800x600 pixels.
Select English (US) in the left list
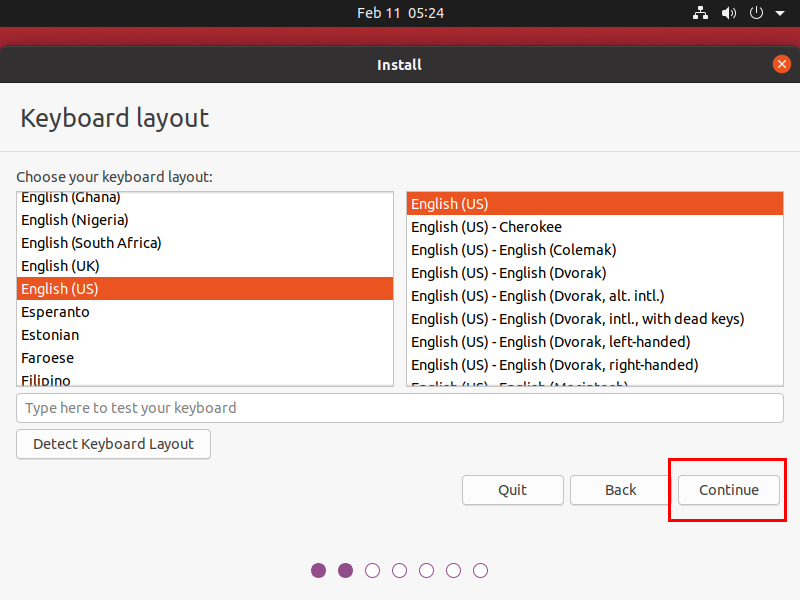coord(205,289)
